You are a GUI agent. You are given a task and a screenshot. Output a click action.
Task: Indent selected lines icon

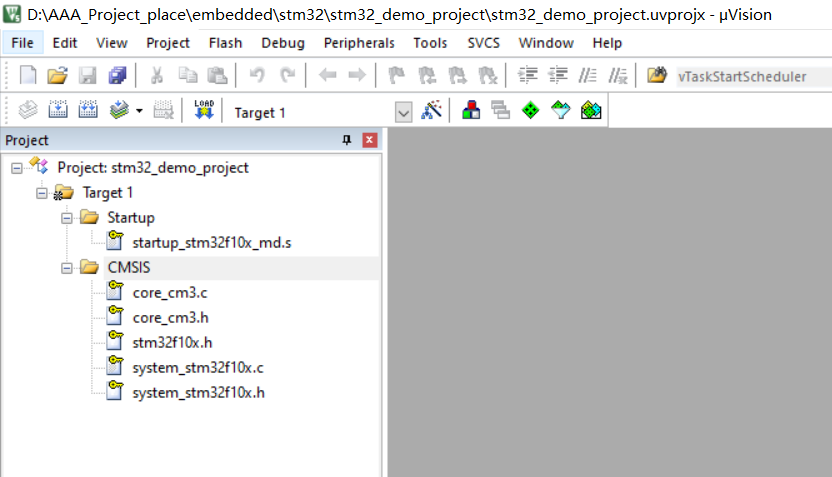pyautogui.click(x=527, y=75)
